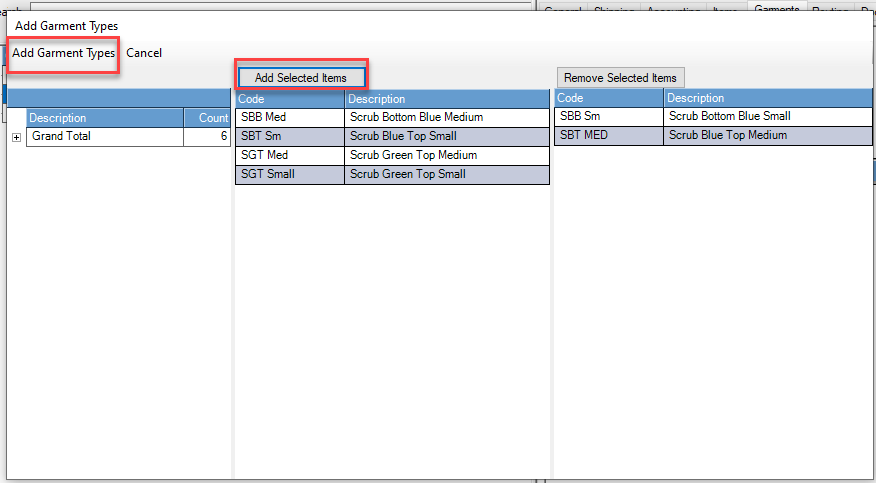Sort available items by the Description header
The height and width of the screenshot is (483, 876).
446,99
